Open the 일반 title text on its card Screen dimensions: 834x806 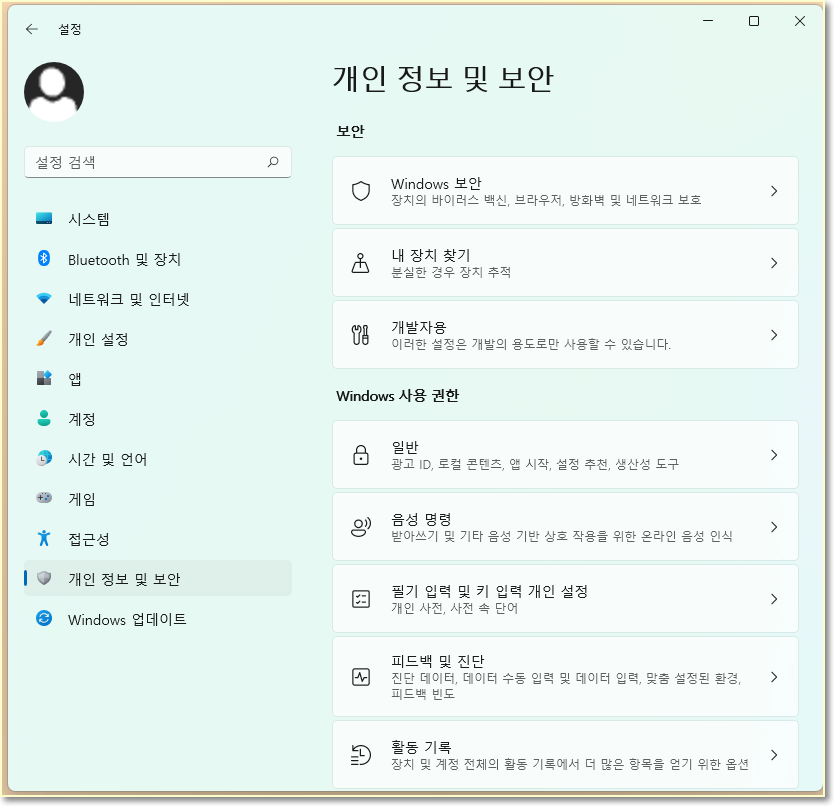coord(405,447)
